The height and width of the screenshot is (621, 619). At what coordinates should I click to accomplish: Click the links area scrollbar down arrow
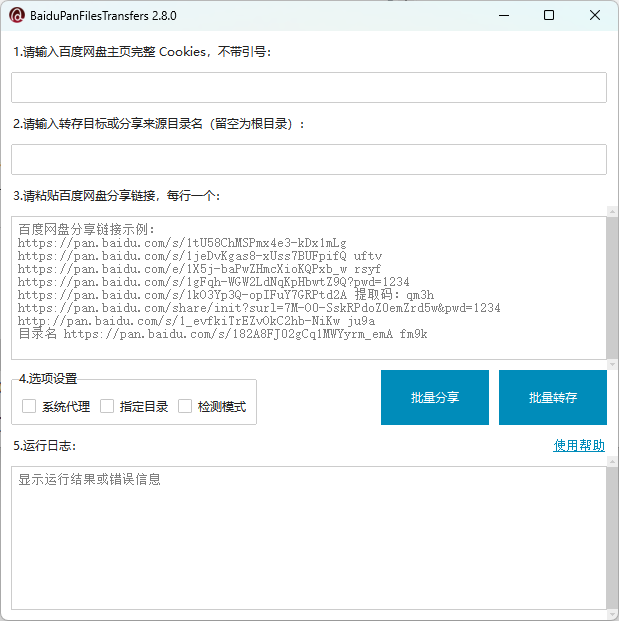tap(612, 364)
